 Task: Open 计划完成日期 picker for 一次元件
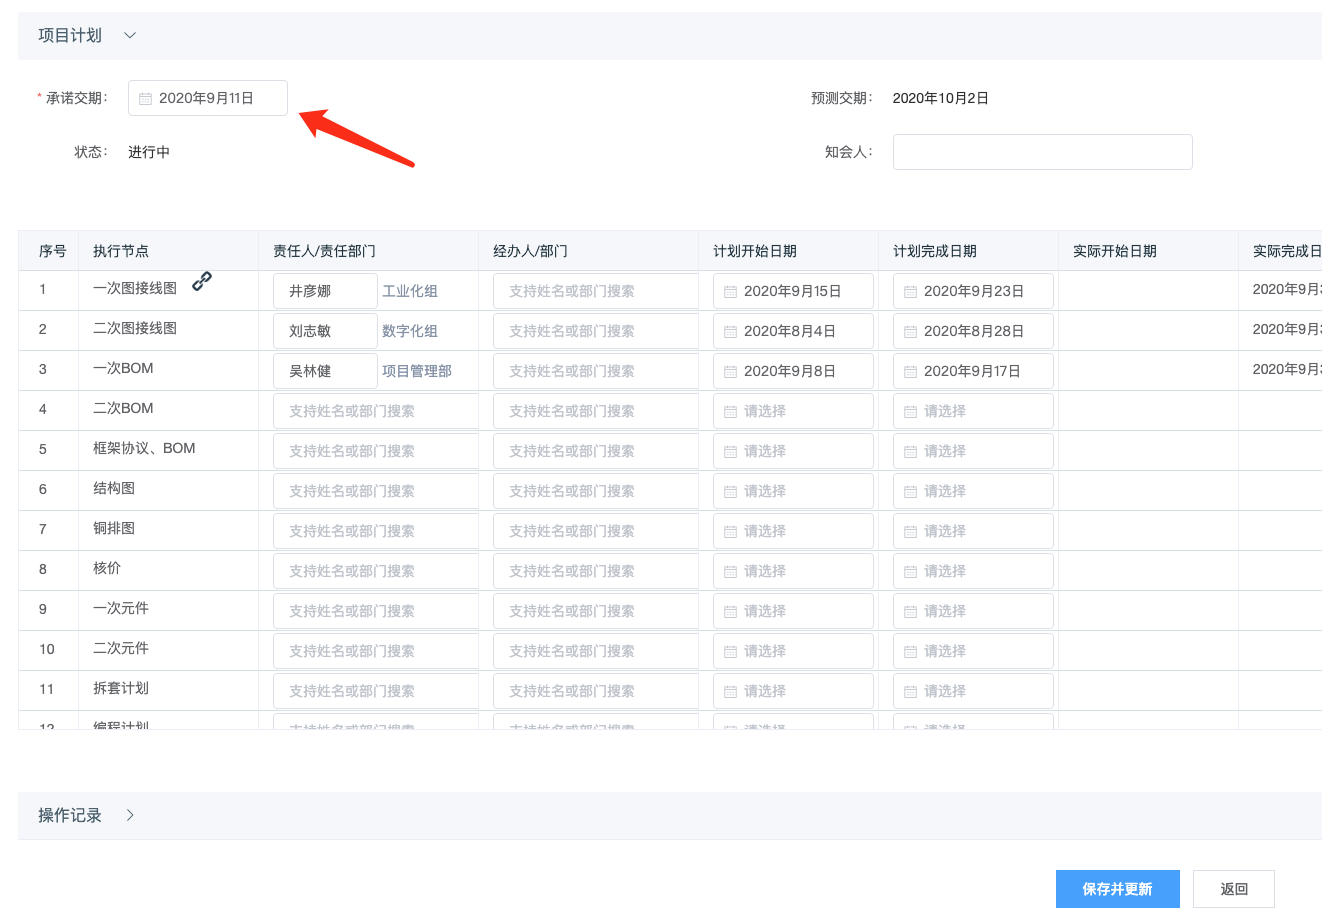coord(972,611)
